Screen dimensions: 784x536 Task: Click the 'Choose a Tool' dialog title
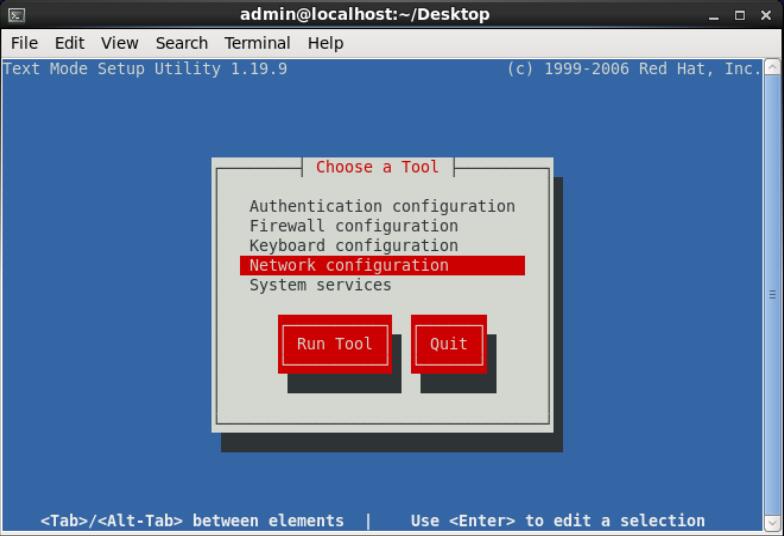tap(378, 166)
